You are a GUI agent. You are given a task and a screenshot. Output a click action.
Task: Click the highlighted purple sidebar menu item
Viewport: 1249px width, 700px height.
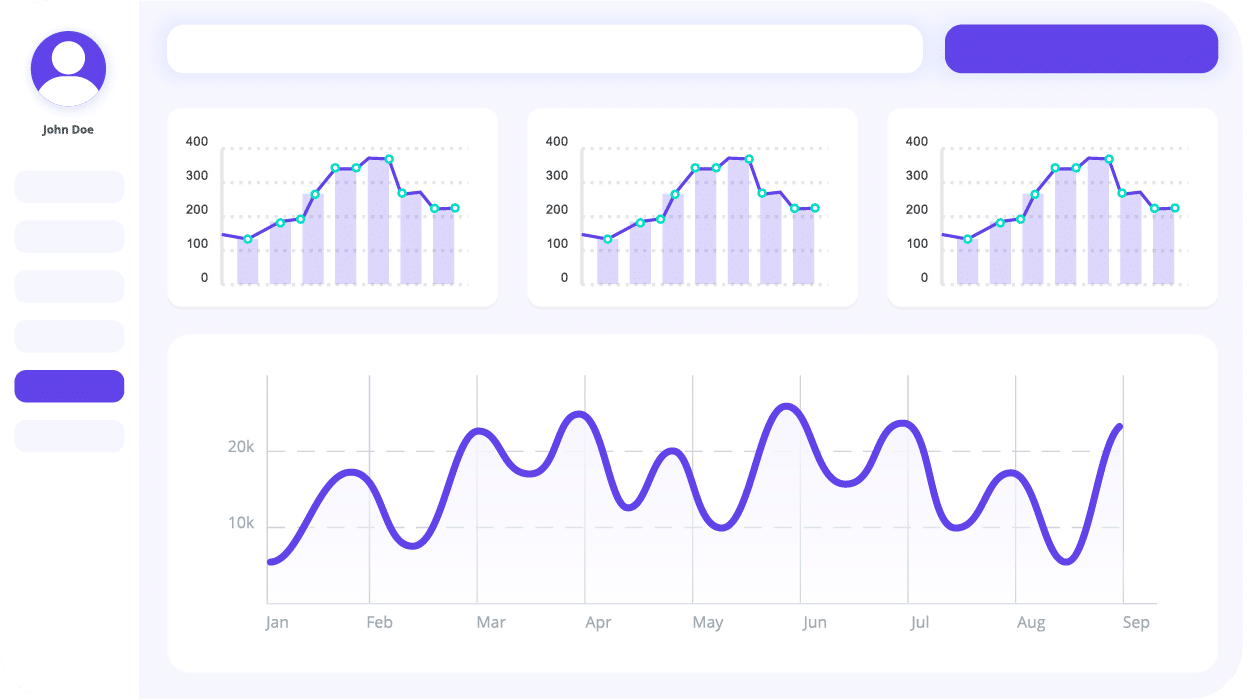pos(69,386)
